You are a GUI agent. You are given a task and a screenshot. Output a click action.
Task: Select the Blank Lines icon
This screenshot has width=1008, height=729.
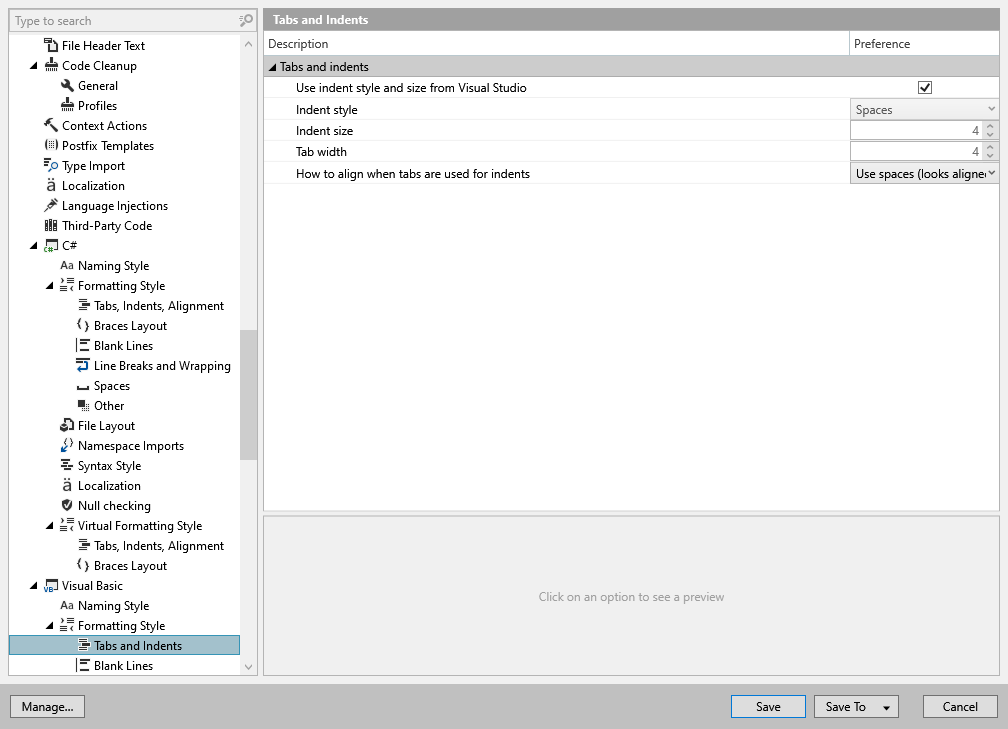[x=83, y=345]
